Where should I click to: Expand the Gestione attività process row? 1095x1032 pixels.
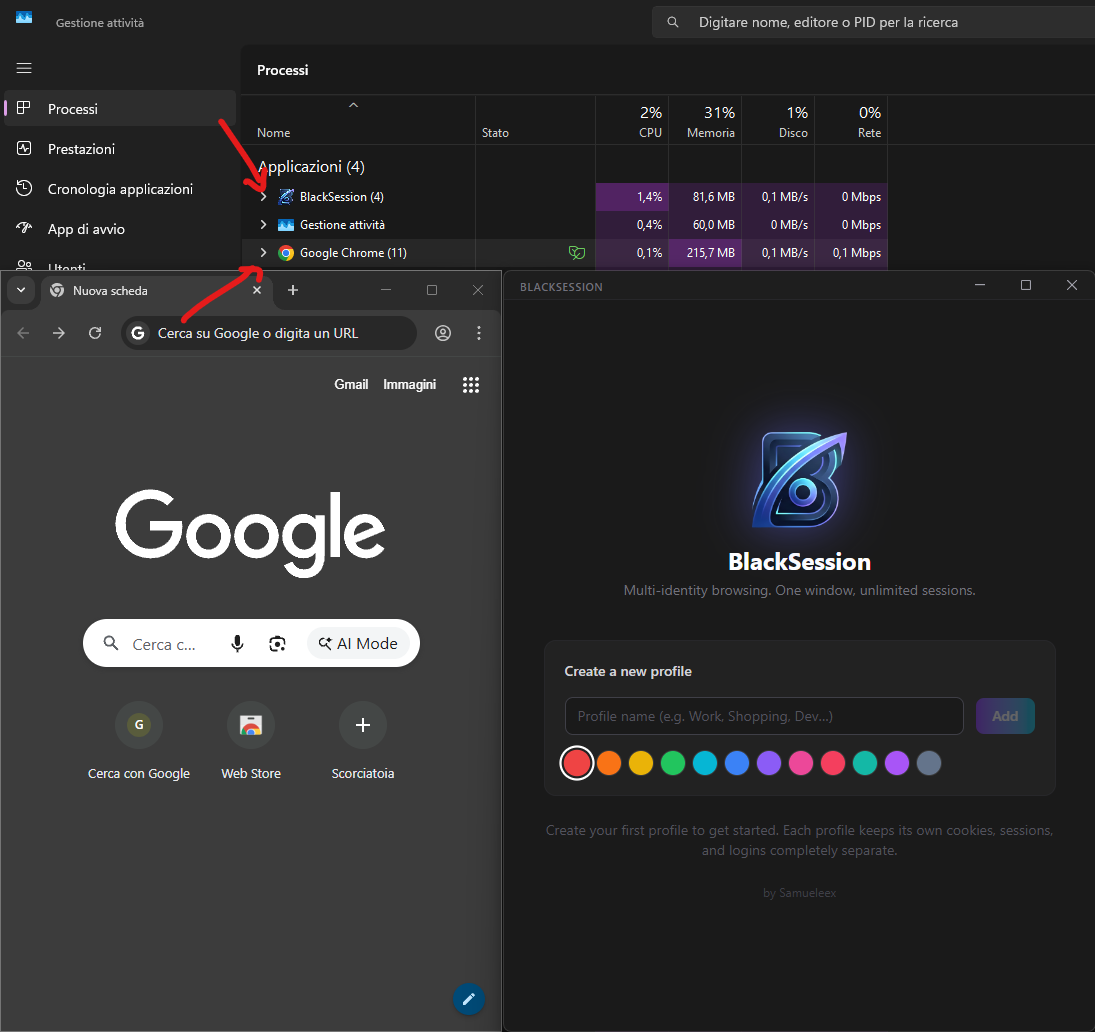263,225
